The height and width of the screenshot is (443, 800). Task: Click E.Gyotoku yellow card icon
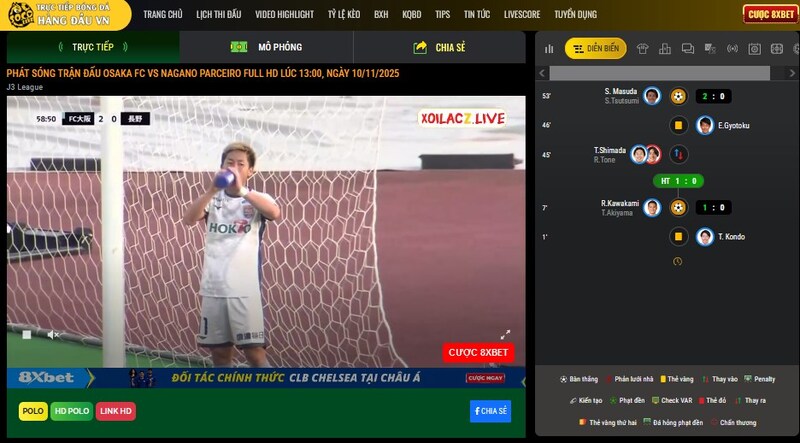tap(678, 125)
